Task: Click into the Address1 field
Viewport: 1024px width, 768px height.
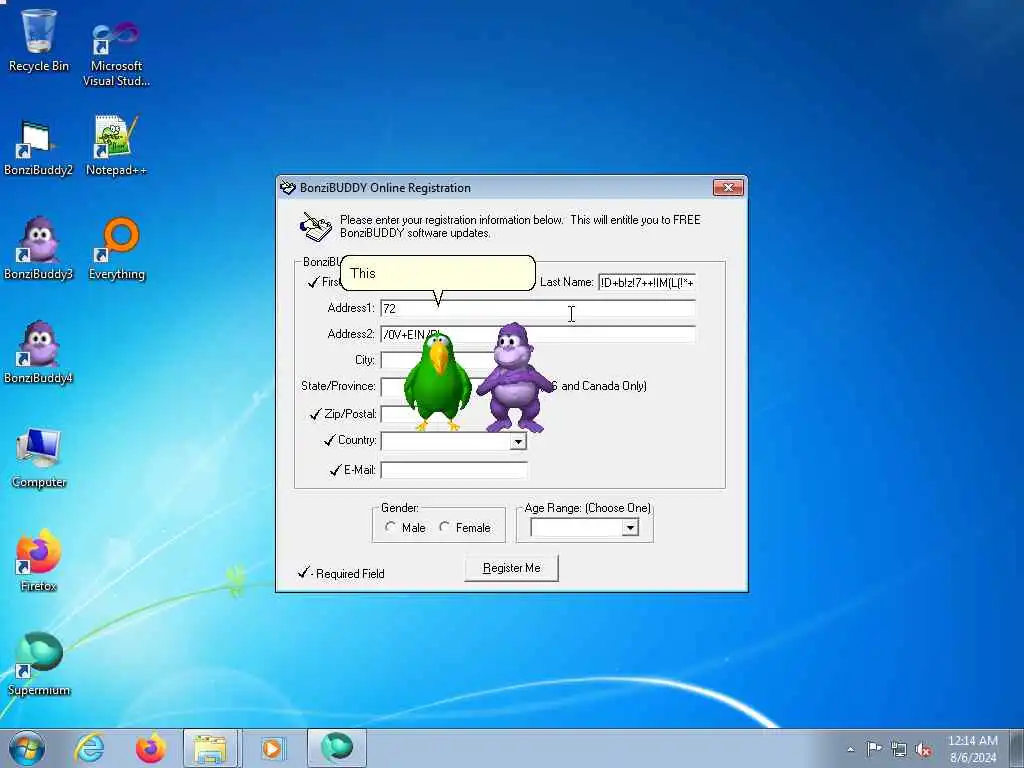Action: coord(538,308)
